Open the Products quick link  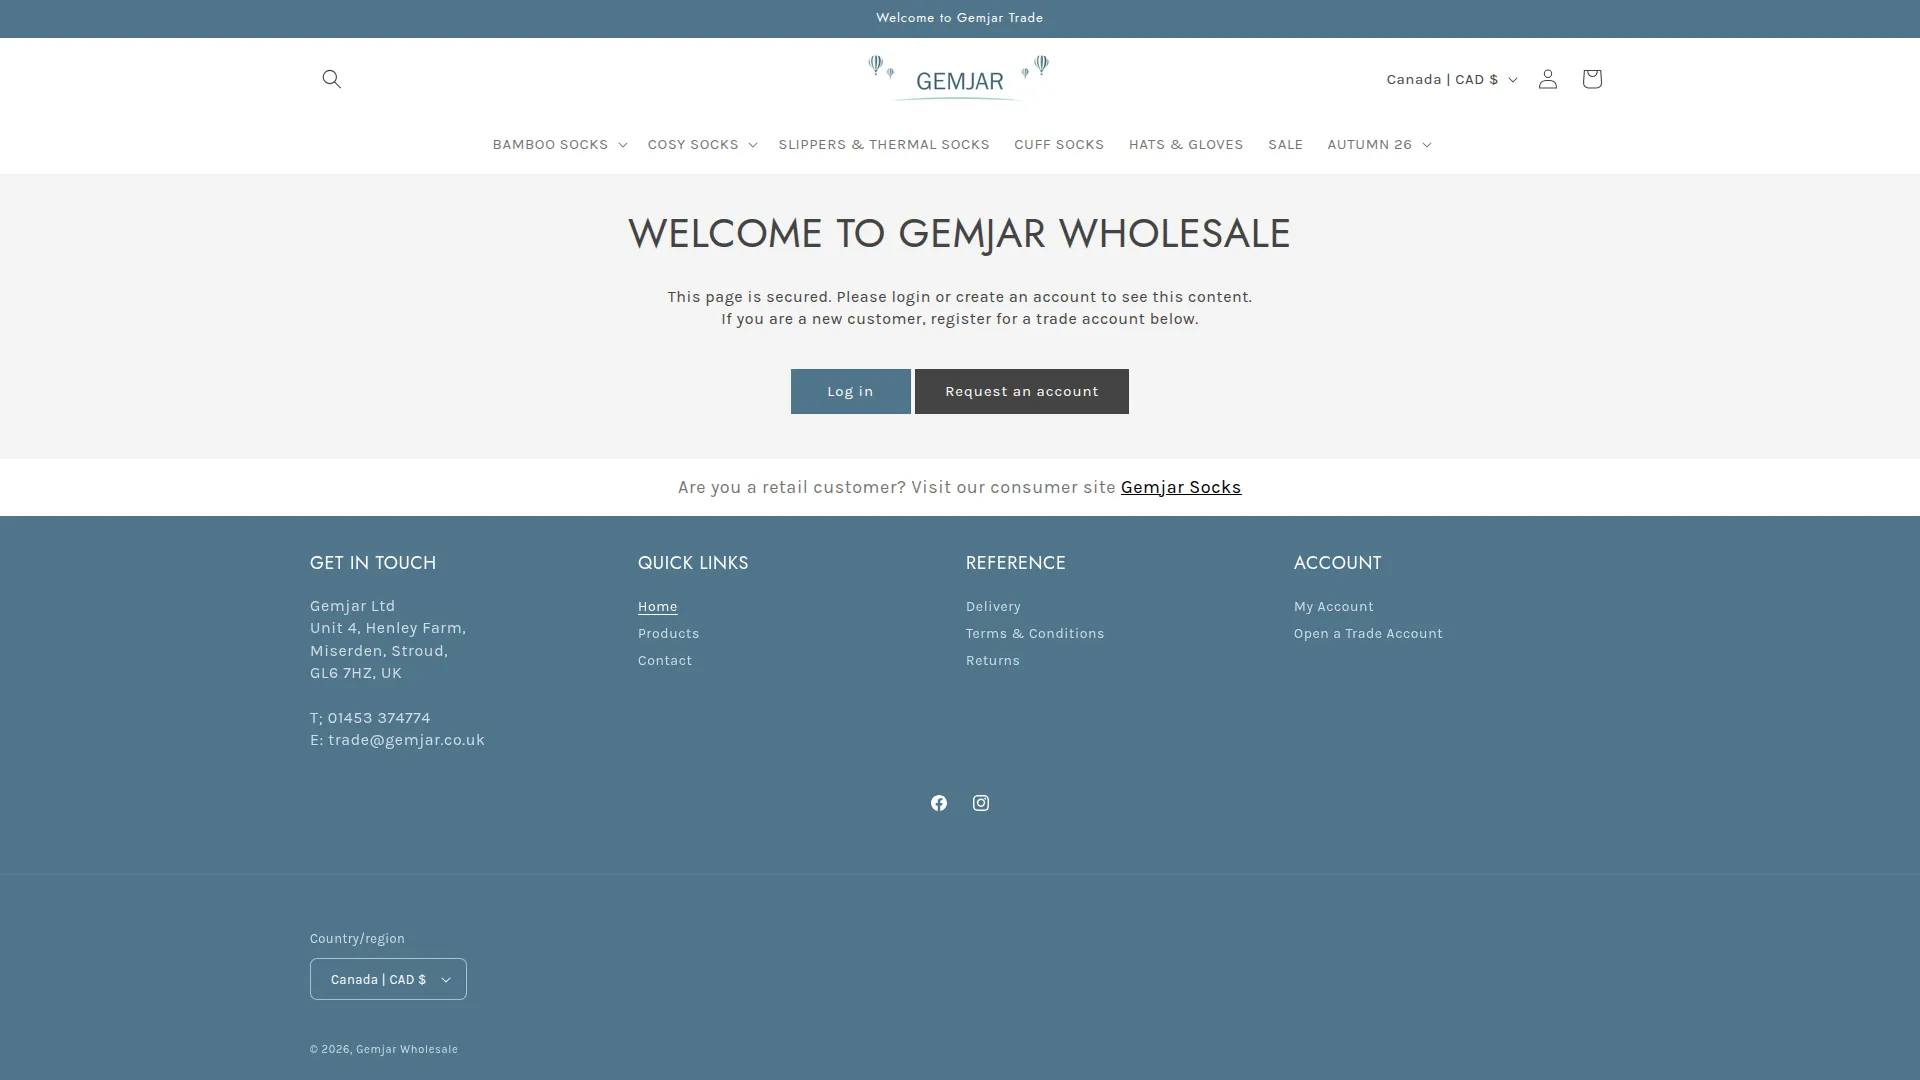pyautogui.click(x=668, y=633)
